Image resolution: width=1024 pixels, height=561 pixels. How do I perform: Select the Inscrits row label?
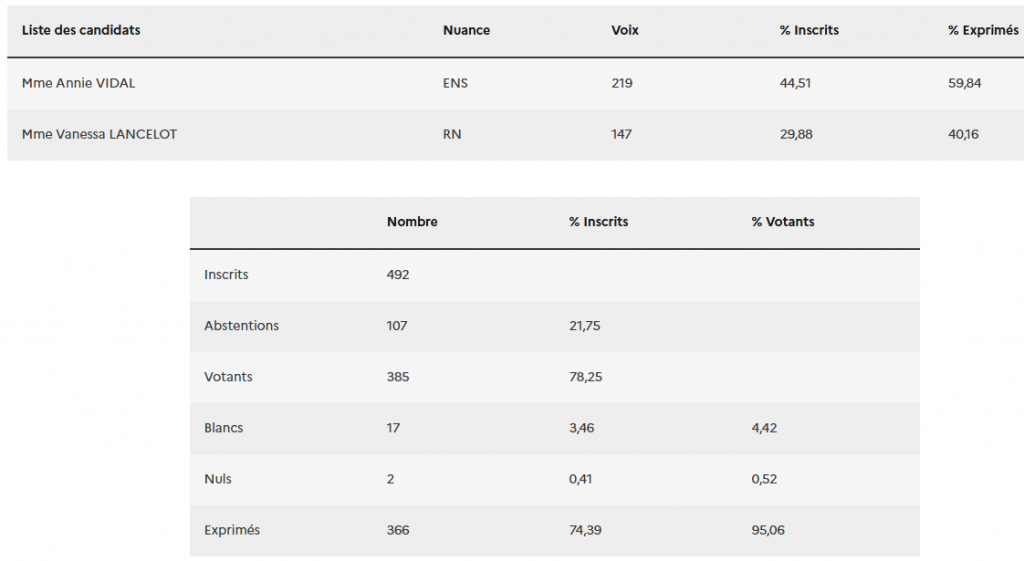[x=226, y=274]
